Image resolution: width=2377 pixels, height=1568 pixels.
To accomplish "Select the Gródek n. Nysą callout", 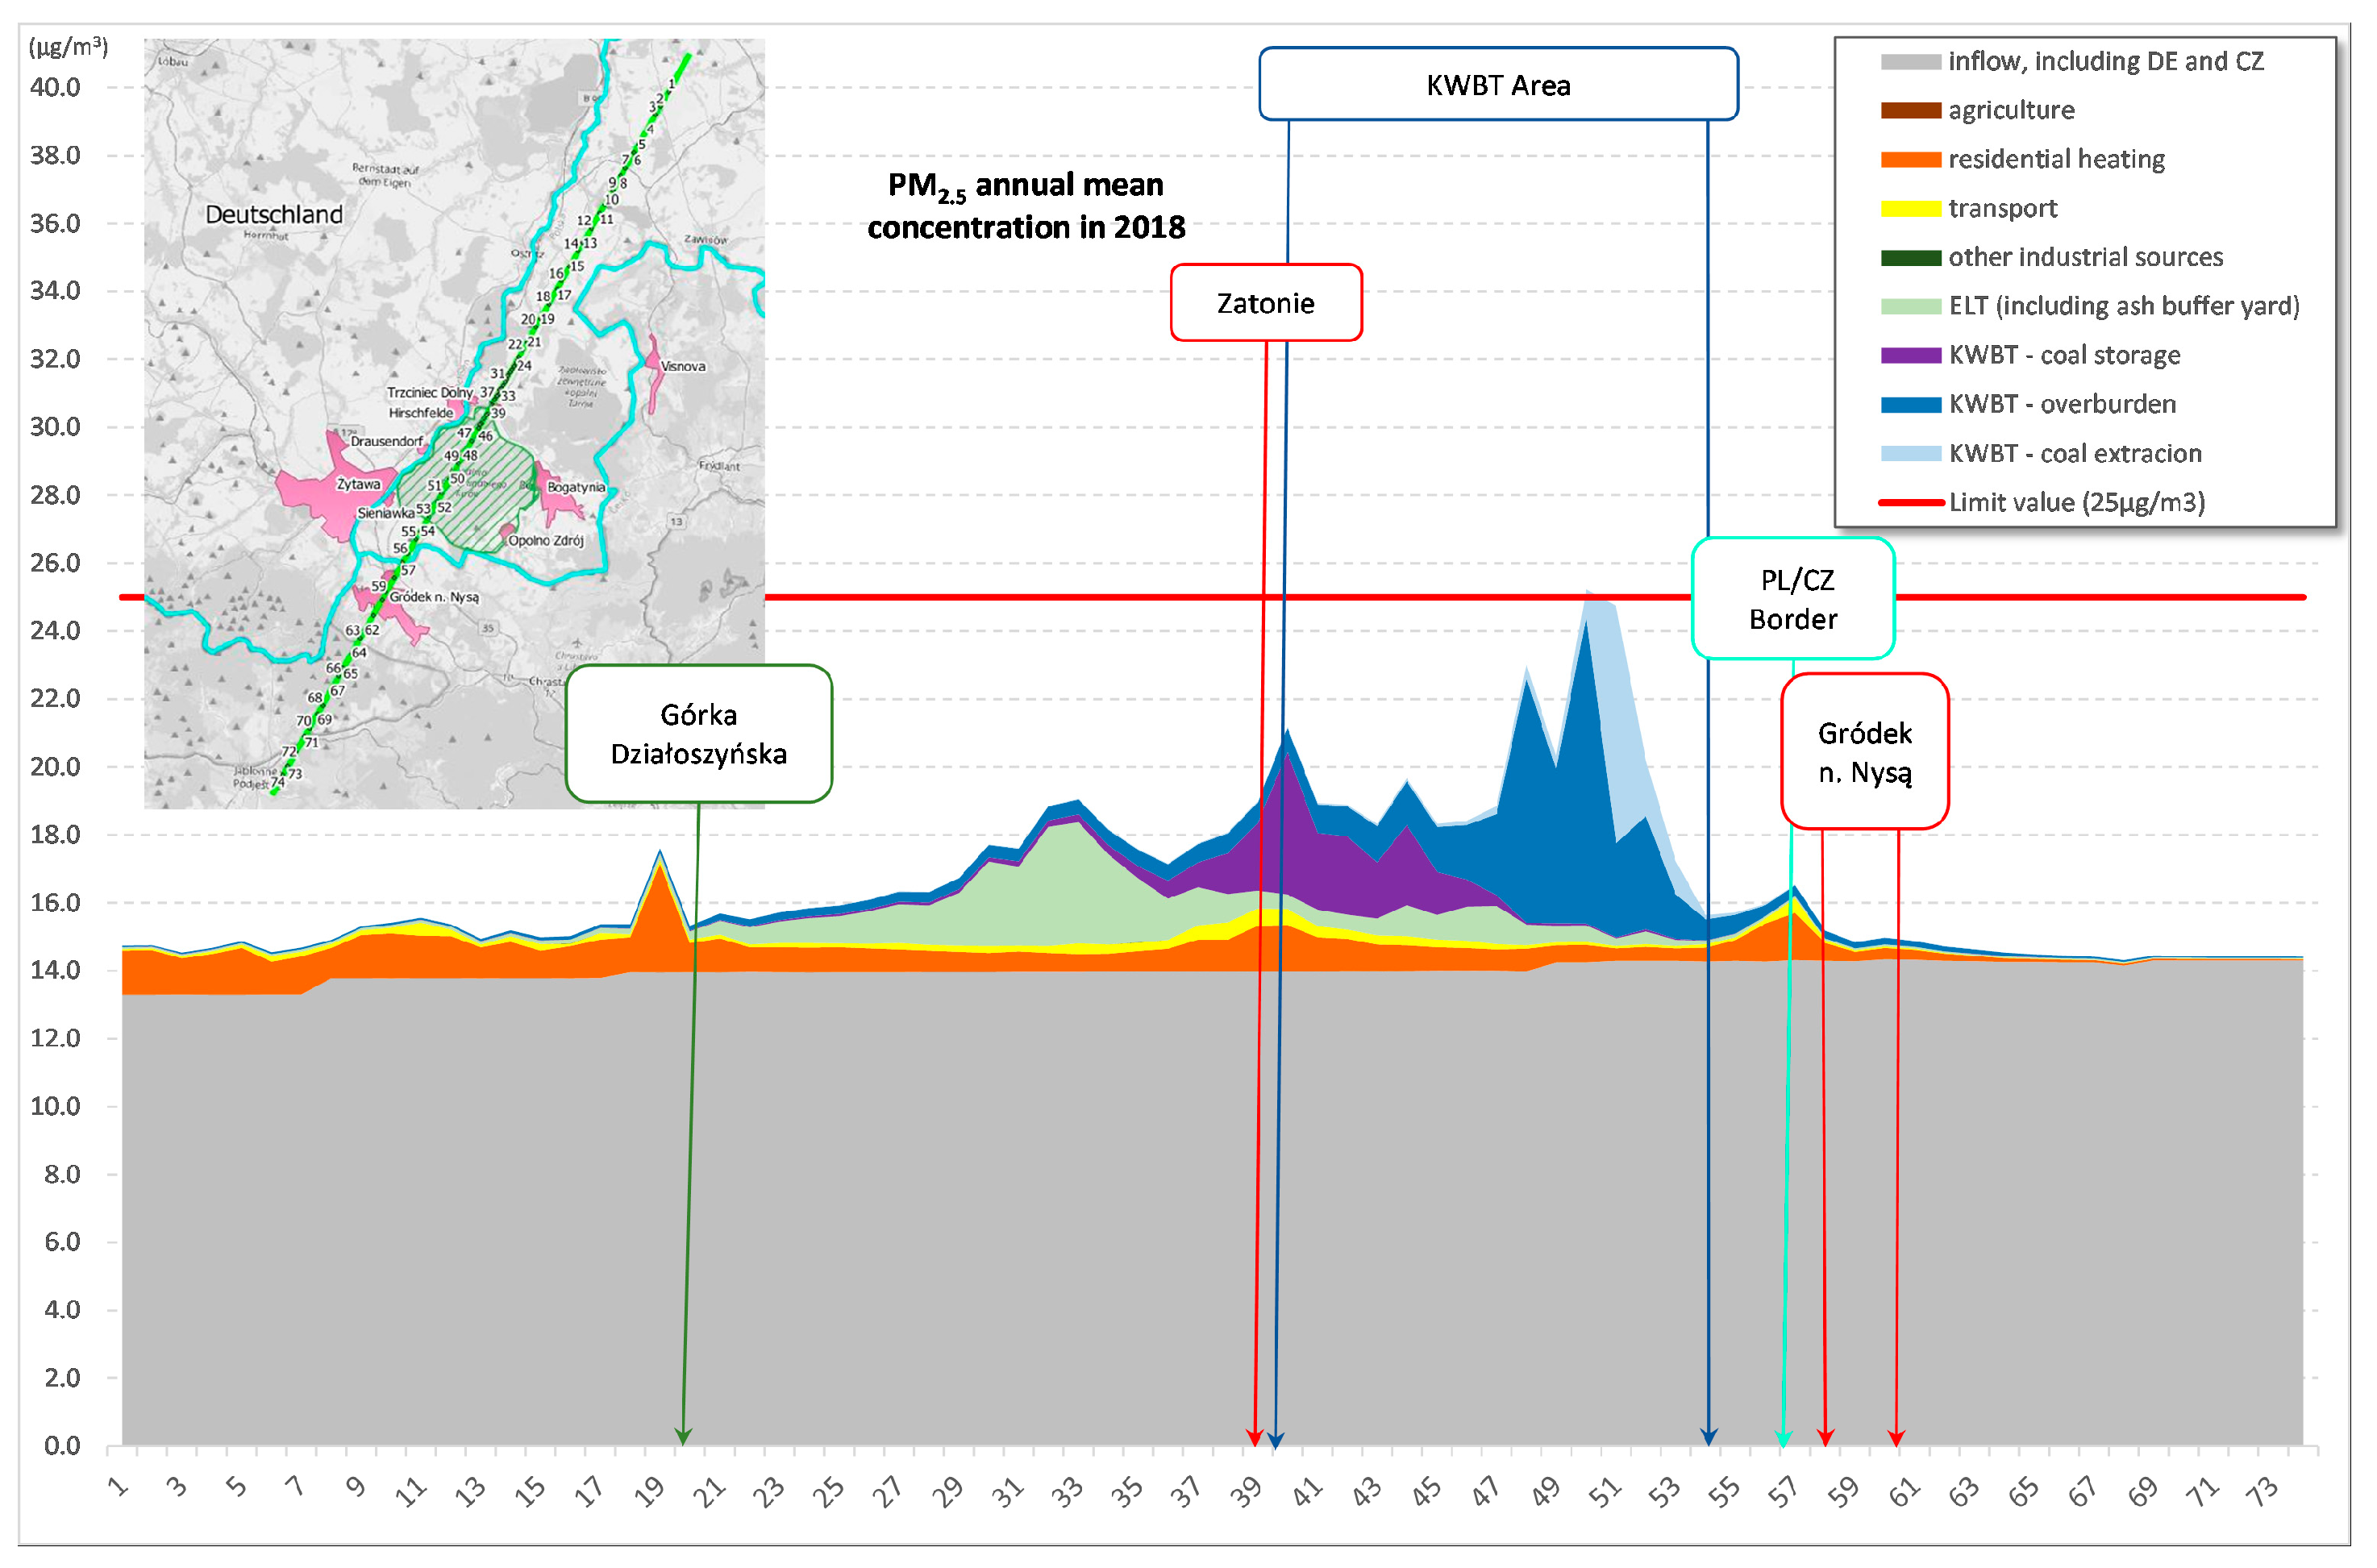I will pyautogui.click(x=1864, y=752).
